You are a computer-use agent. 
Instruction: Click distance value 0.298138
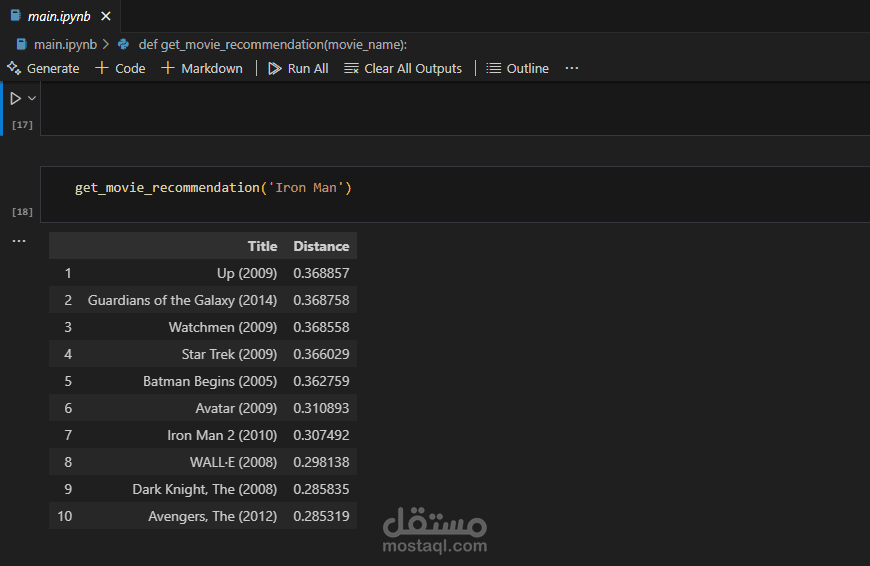click(321, 462)
